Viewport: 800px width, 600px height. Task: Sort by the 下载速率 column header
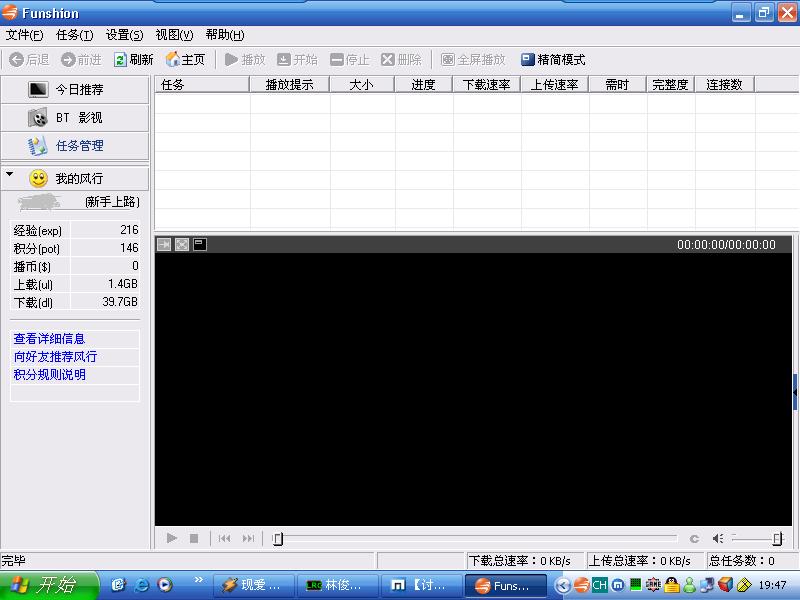(x=486, y=85)
